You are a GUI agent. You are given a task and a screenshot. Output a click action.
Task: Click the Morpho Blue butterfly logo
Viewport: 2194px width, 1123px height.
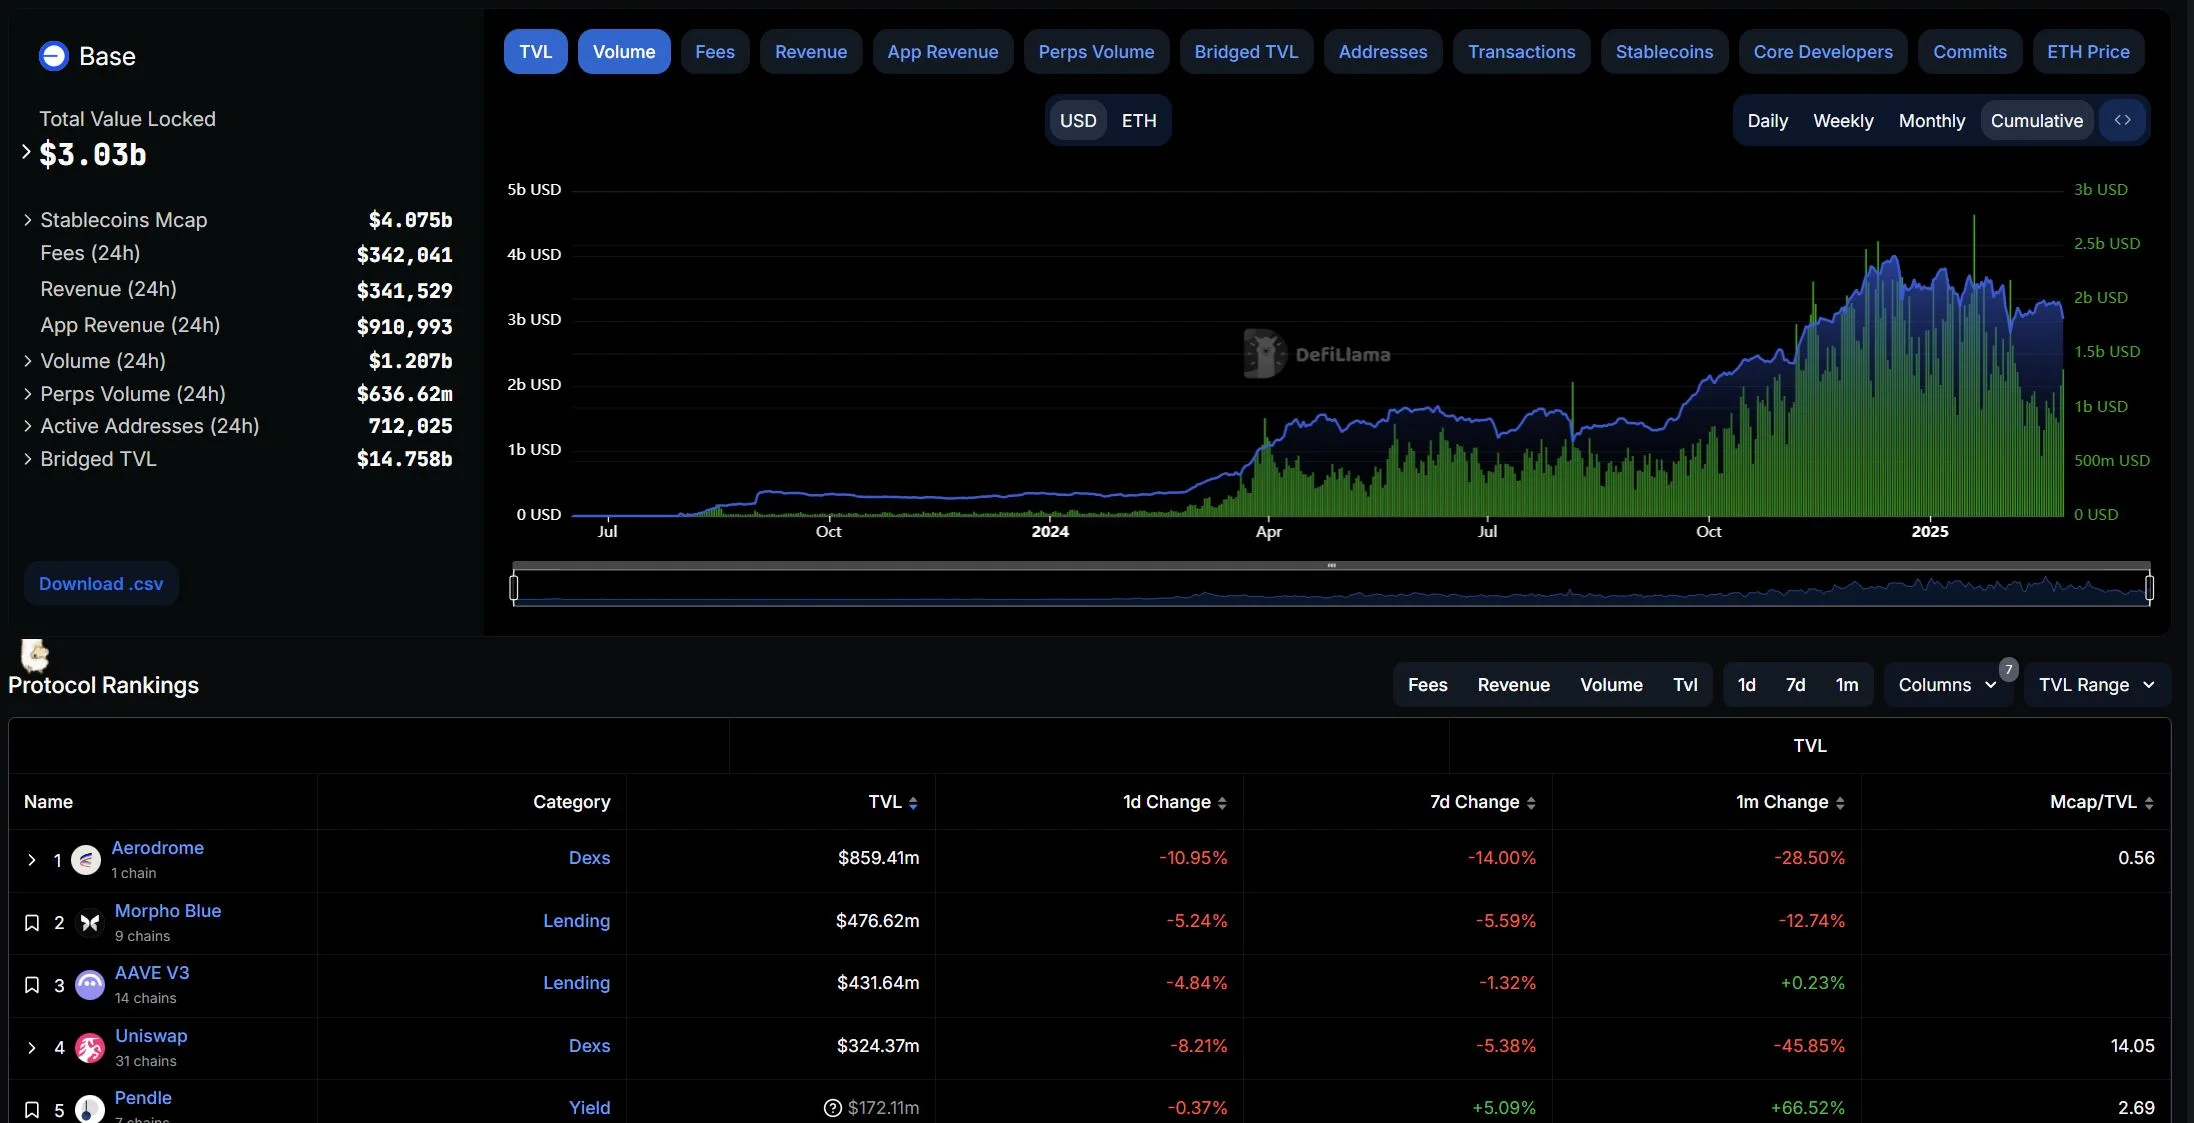tap(89, 923)
